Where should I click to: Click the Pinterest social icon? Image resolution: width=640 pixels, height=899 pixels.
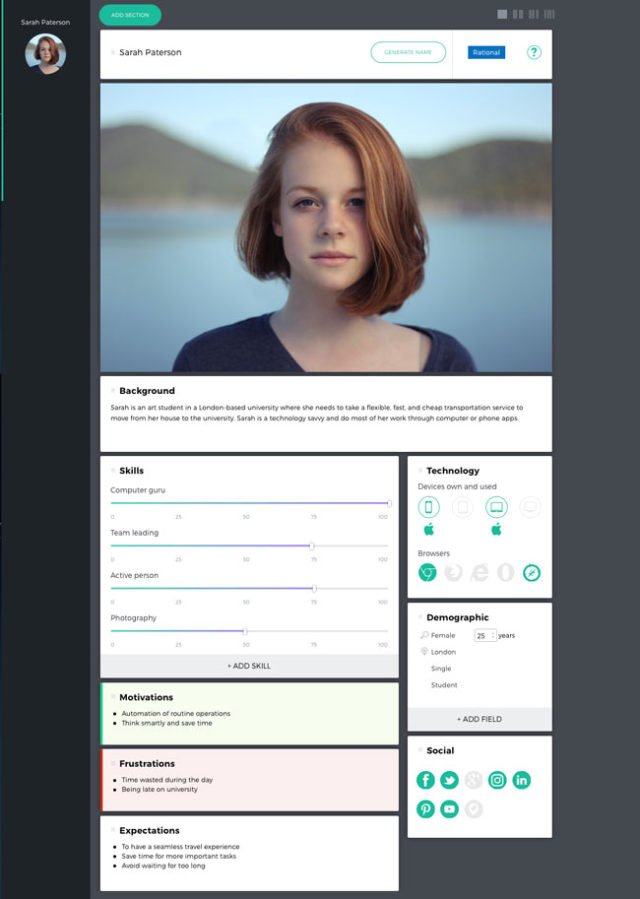tap(426, 809)
